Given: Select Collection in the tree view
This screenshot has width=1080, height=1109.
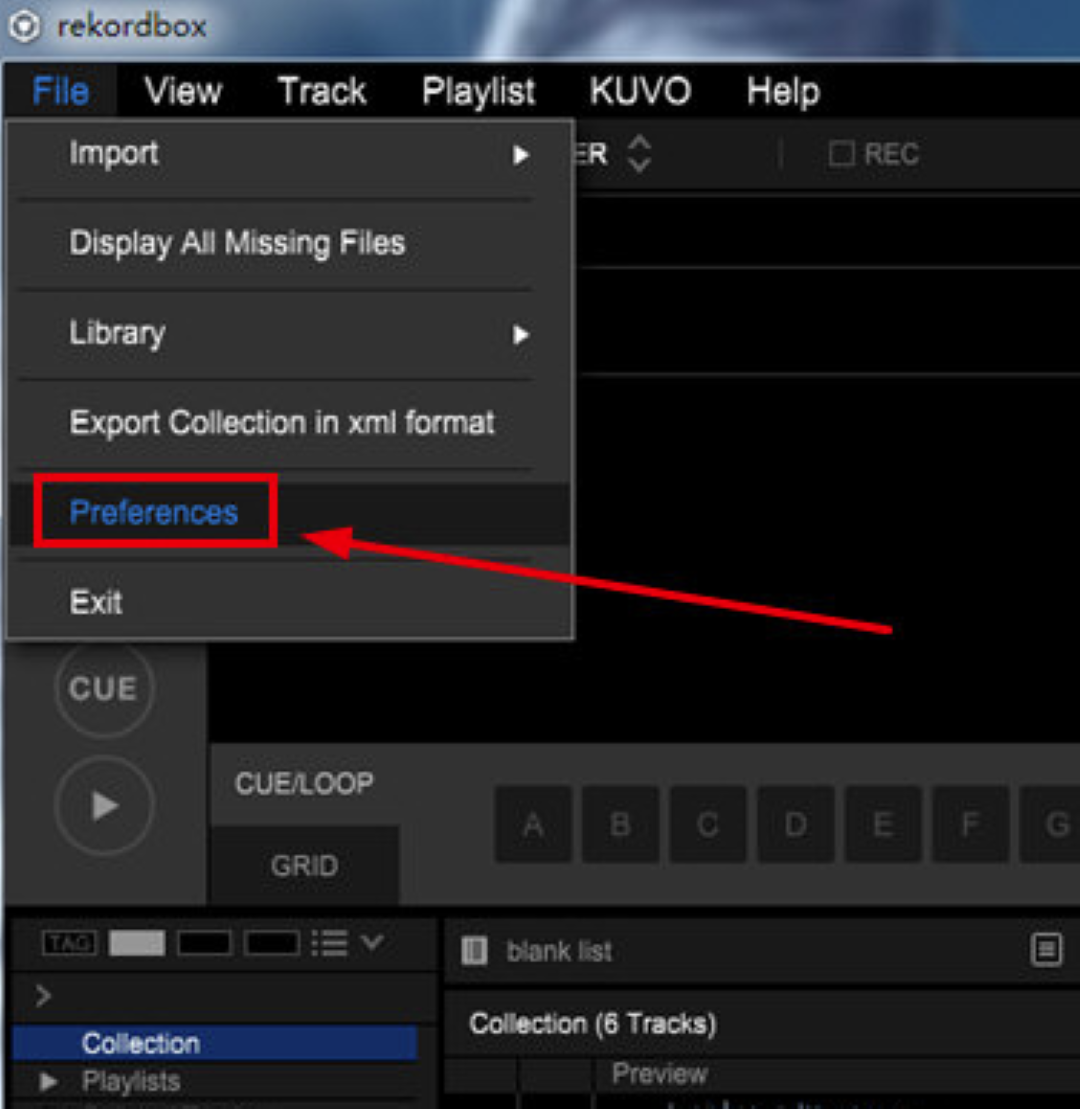Looking at the screenshot, I should click(141, 1043).
